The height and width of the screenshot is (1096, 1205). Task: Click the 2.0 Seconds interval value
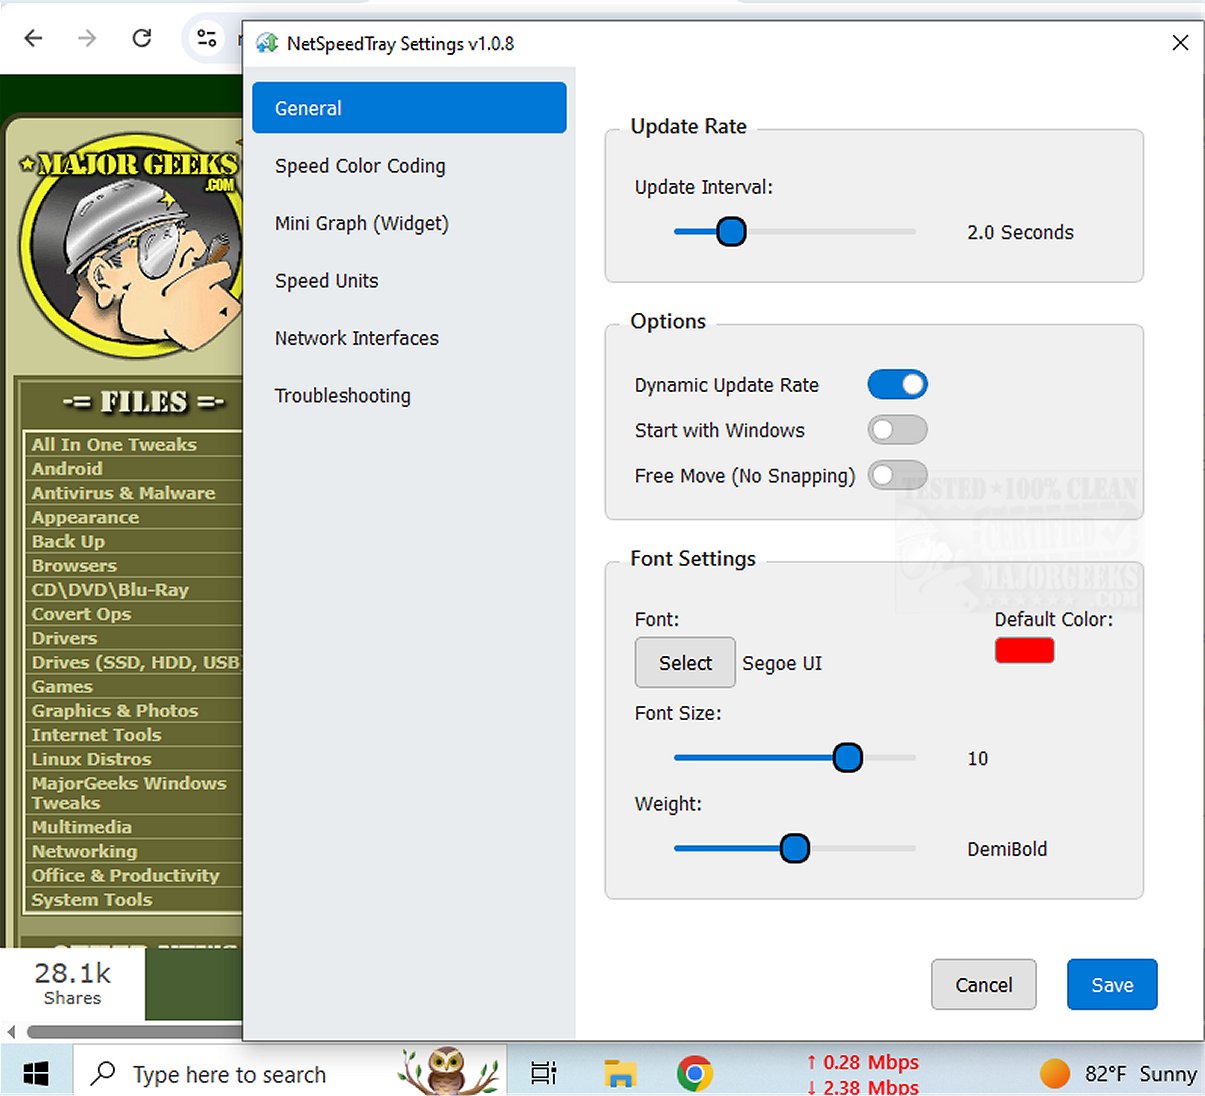[x=1020, y=232]
